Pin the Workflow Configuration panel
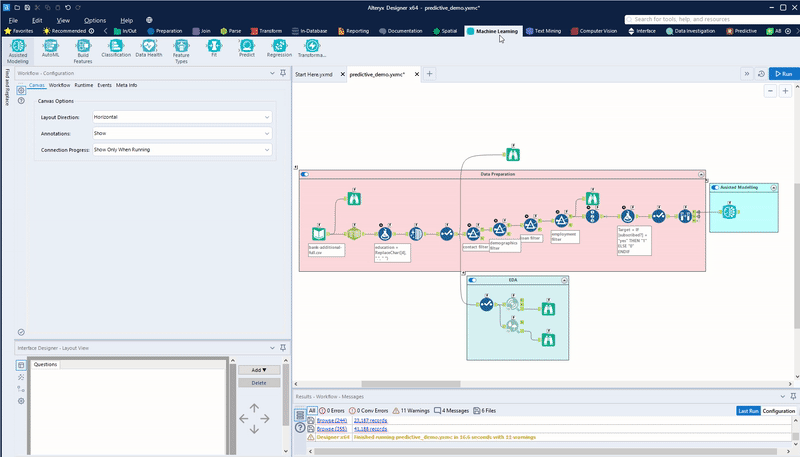The height and width of the screenshot is (457, 800). click(283, 73)
